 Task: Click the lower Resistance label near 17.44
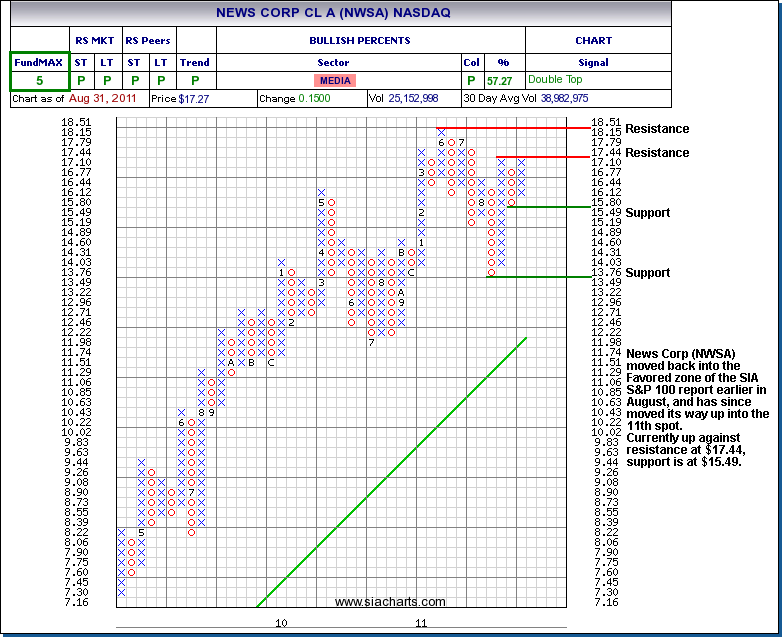coord(657,153)
